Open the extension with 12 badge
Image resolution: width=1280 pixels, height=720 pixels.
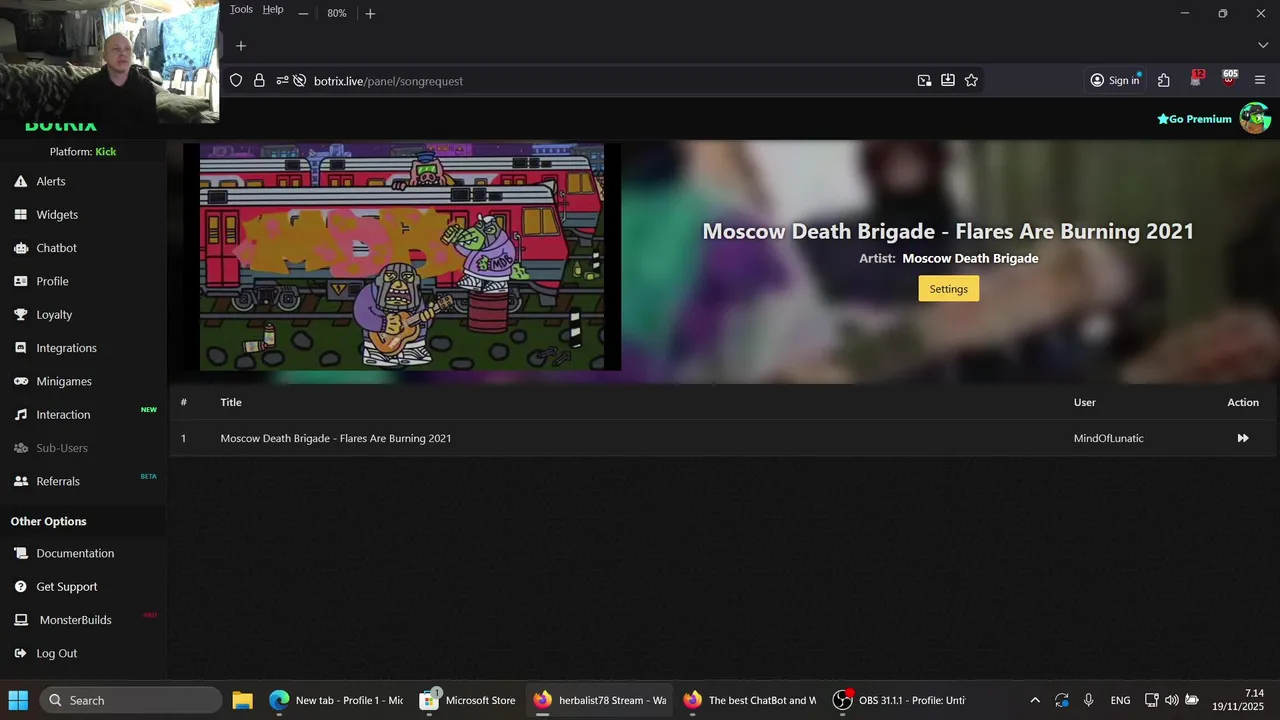point(1197,79)
